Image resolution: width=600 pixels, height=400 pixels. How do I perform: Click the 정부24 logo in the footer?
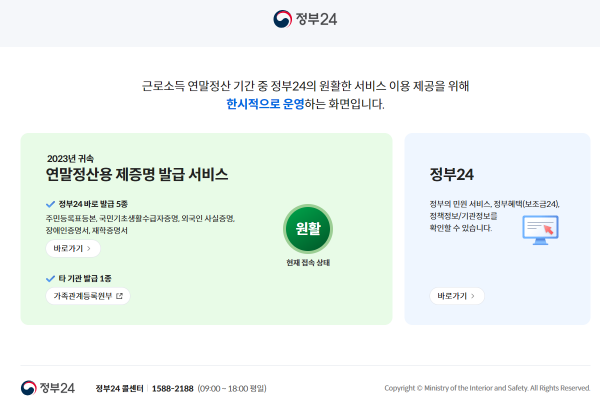(x=47, y=387)
